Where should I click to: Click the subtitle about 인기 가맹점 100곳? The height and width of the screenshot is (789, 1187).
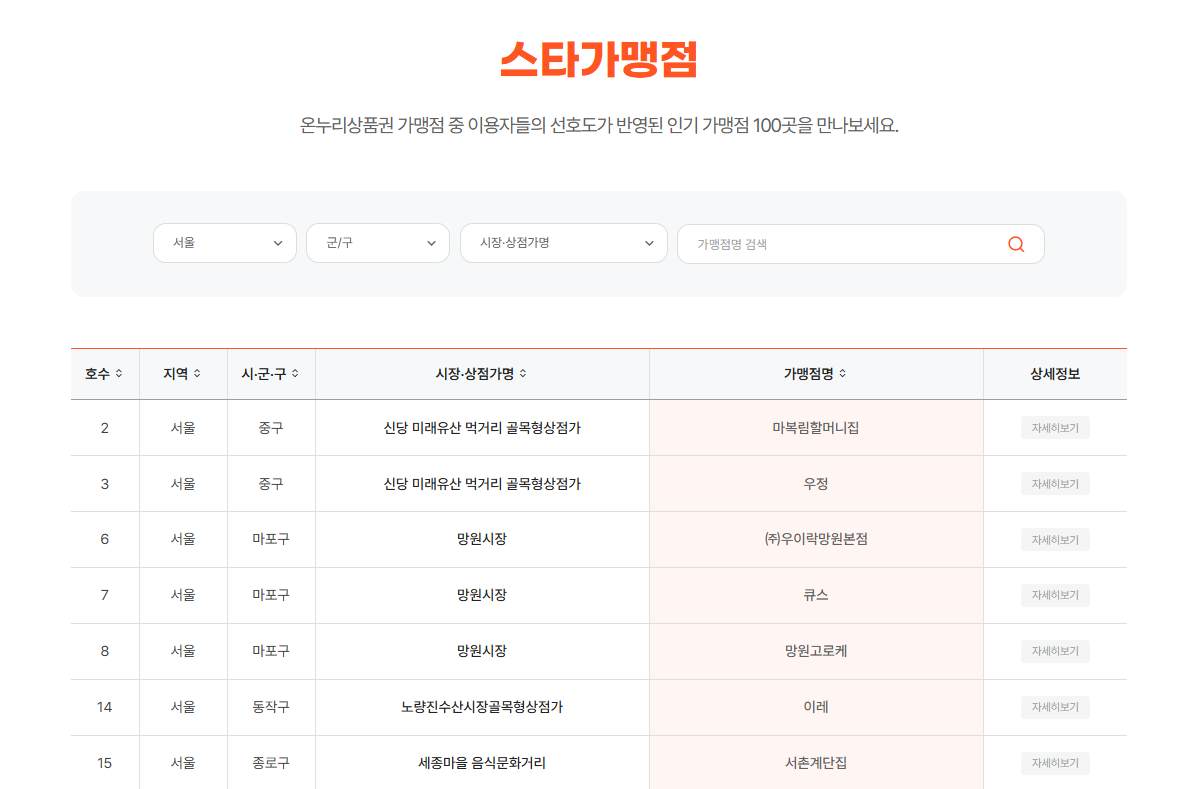coord(599,125)
